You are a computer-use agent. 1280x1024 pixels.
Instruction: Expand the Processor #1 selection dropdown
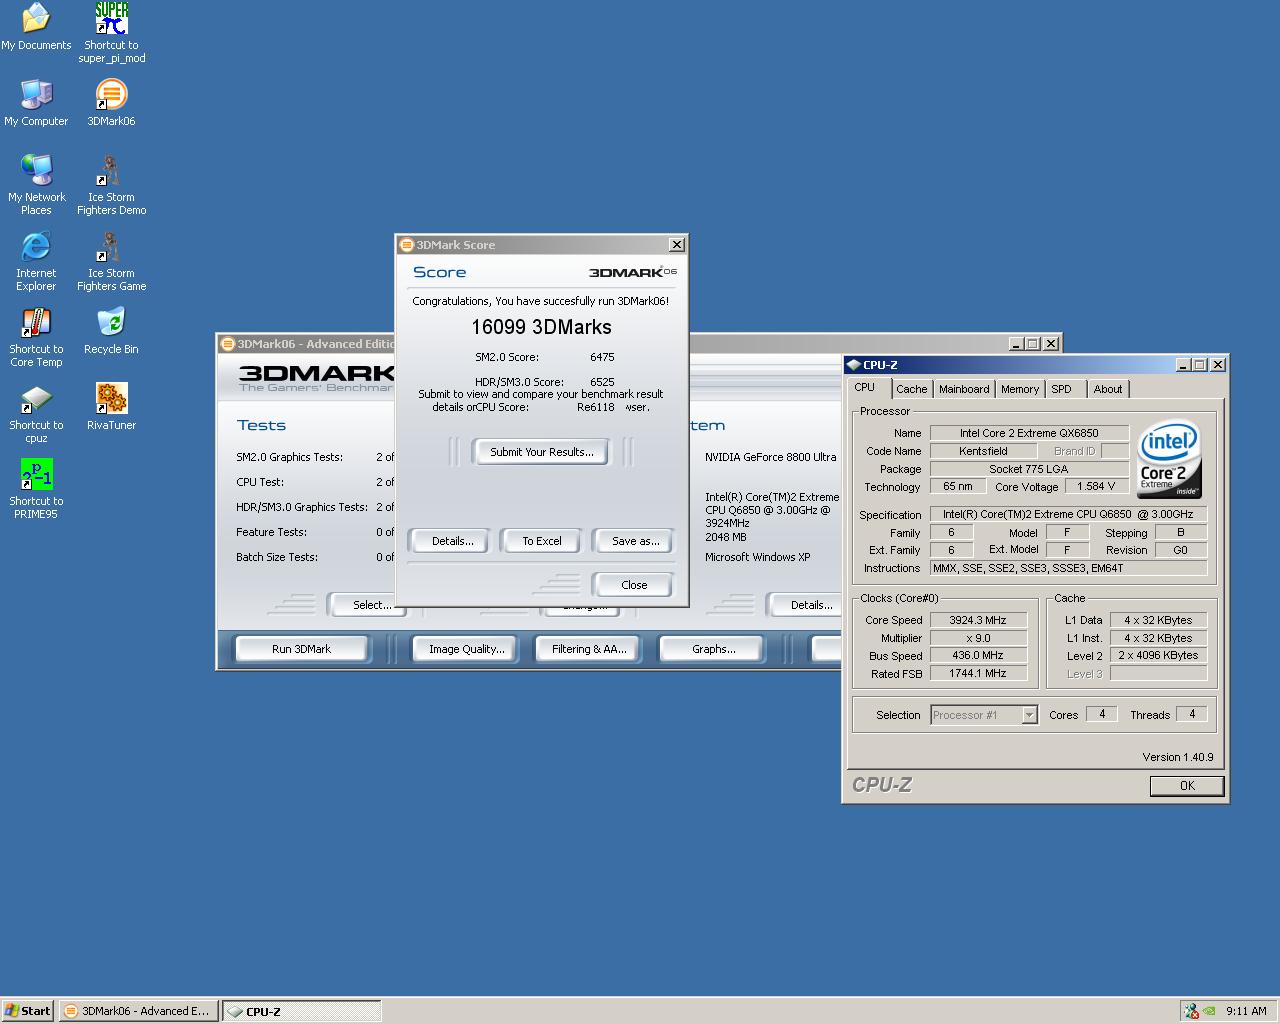[x=1029, y=715]
